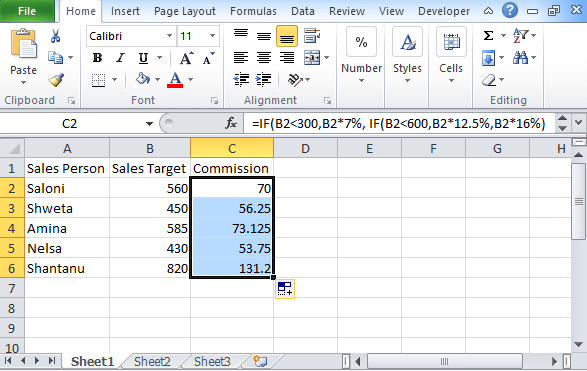Click the Increase Indent icon
587x371 pixels.
pos(264,79)
